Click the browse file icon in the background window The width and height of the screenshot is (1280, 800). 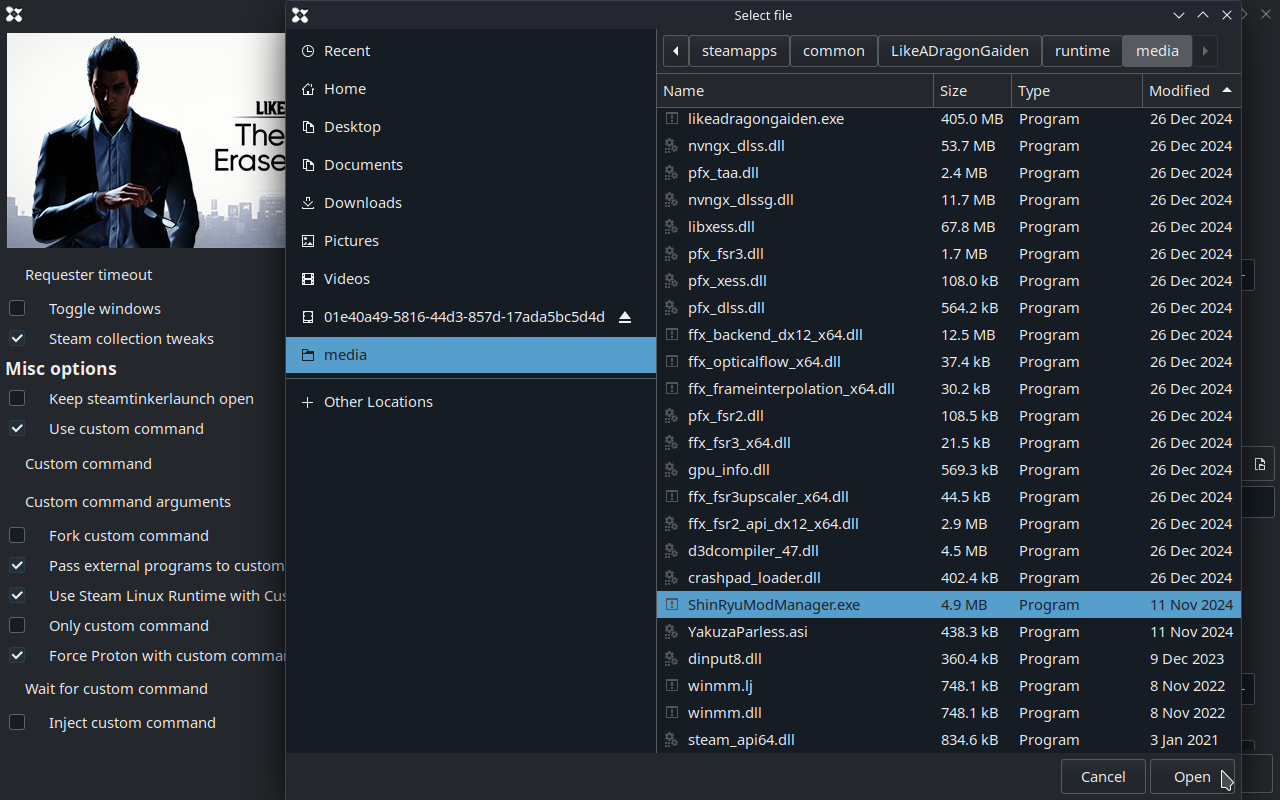[x=1260, y=464]
